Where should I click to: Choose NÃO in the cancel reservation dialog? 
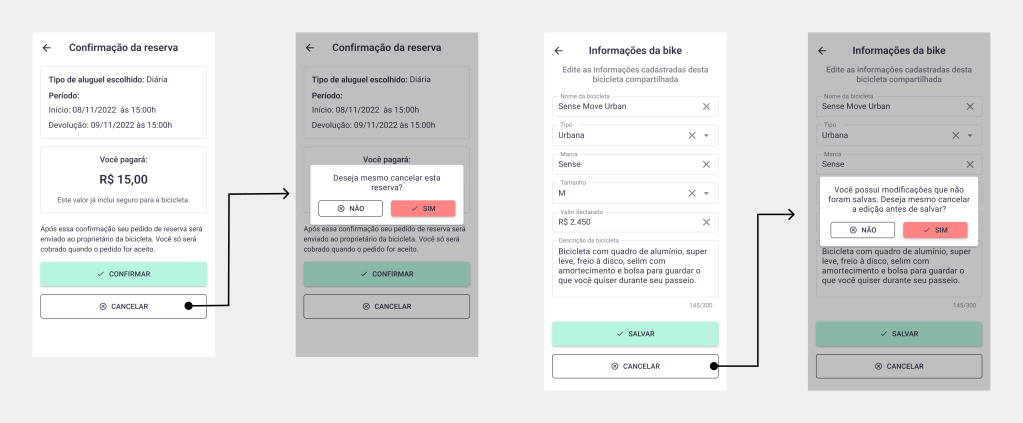click(350, 208)
